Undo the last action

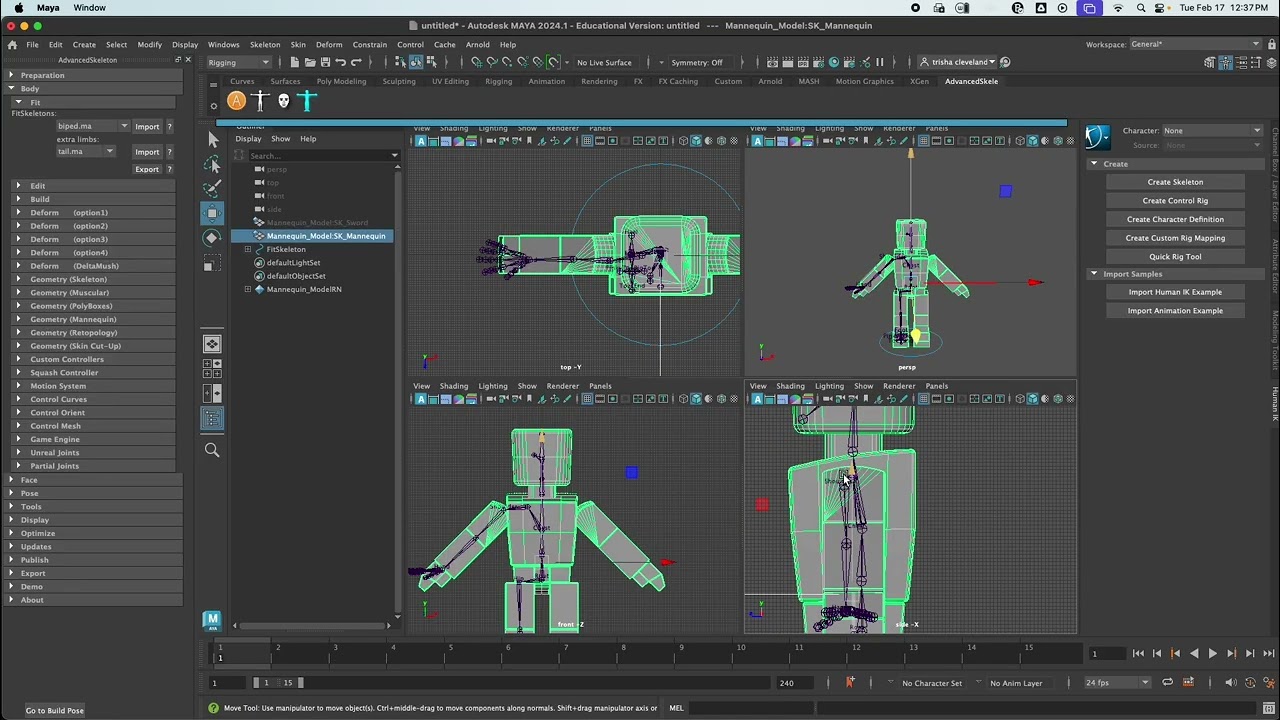(340, 62)
